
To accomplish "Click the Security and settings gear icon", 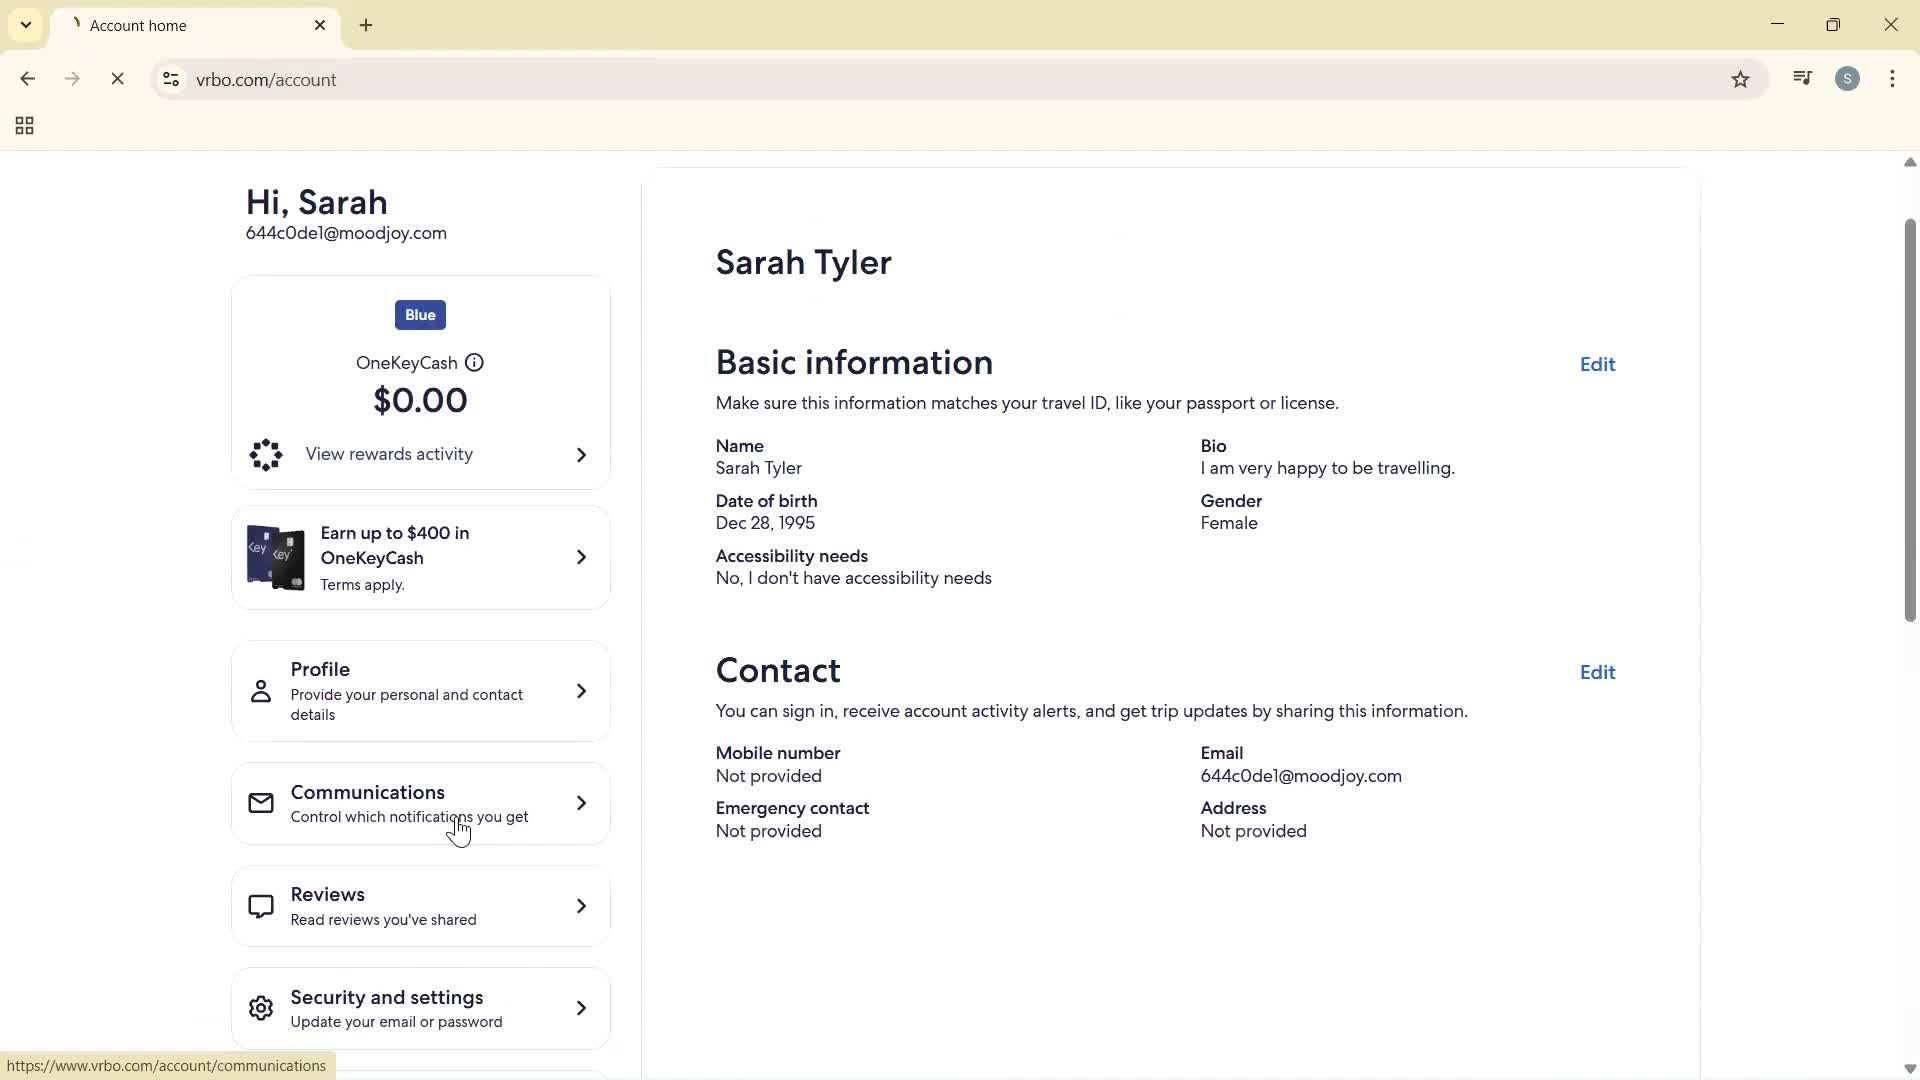I will click(x=260, y=1008).
